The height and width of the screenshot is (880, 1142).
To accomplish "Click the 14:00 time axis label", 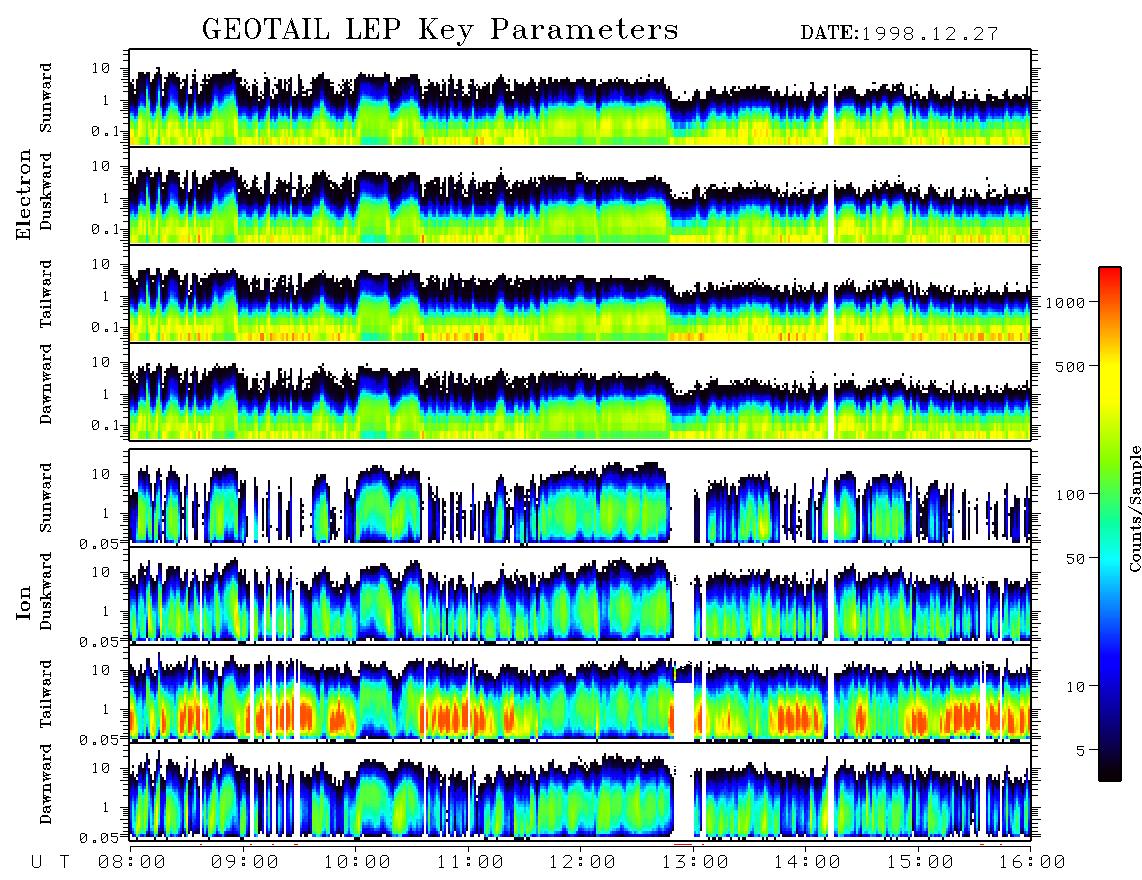I will point(807,862).
